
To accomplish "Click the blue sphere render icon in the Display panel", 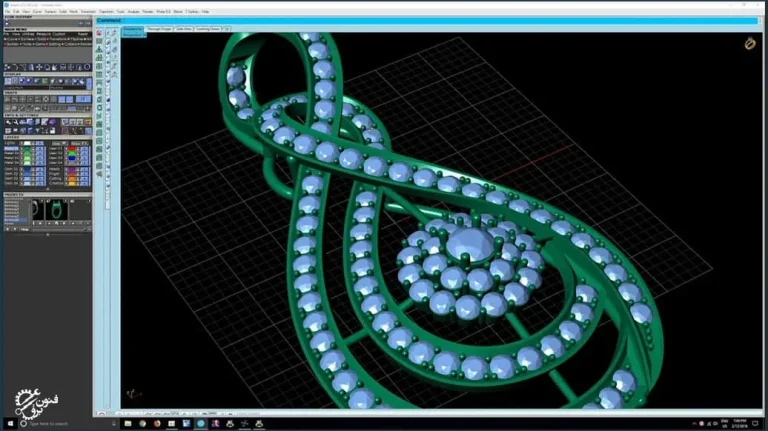I will [x=22, y=81].
